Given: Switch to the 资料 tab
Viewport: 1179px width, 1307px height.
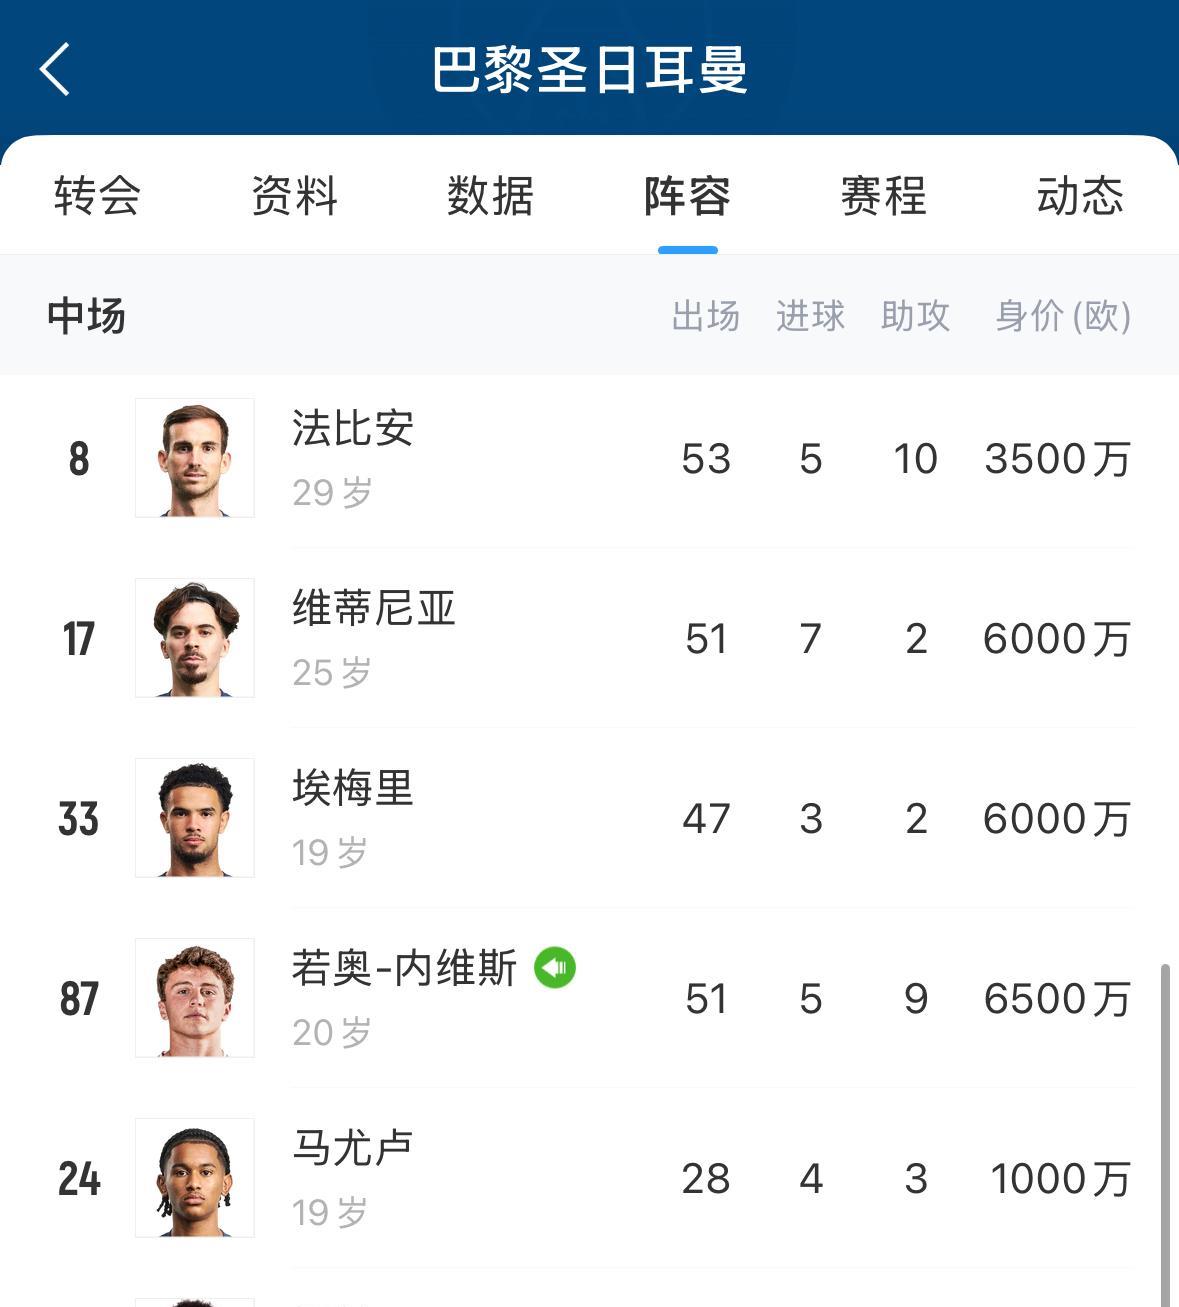Looking at the screenshot, I should point(294,195).
